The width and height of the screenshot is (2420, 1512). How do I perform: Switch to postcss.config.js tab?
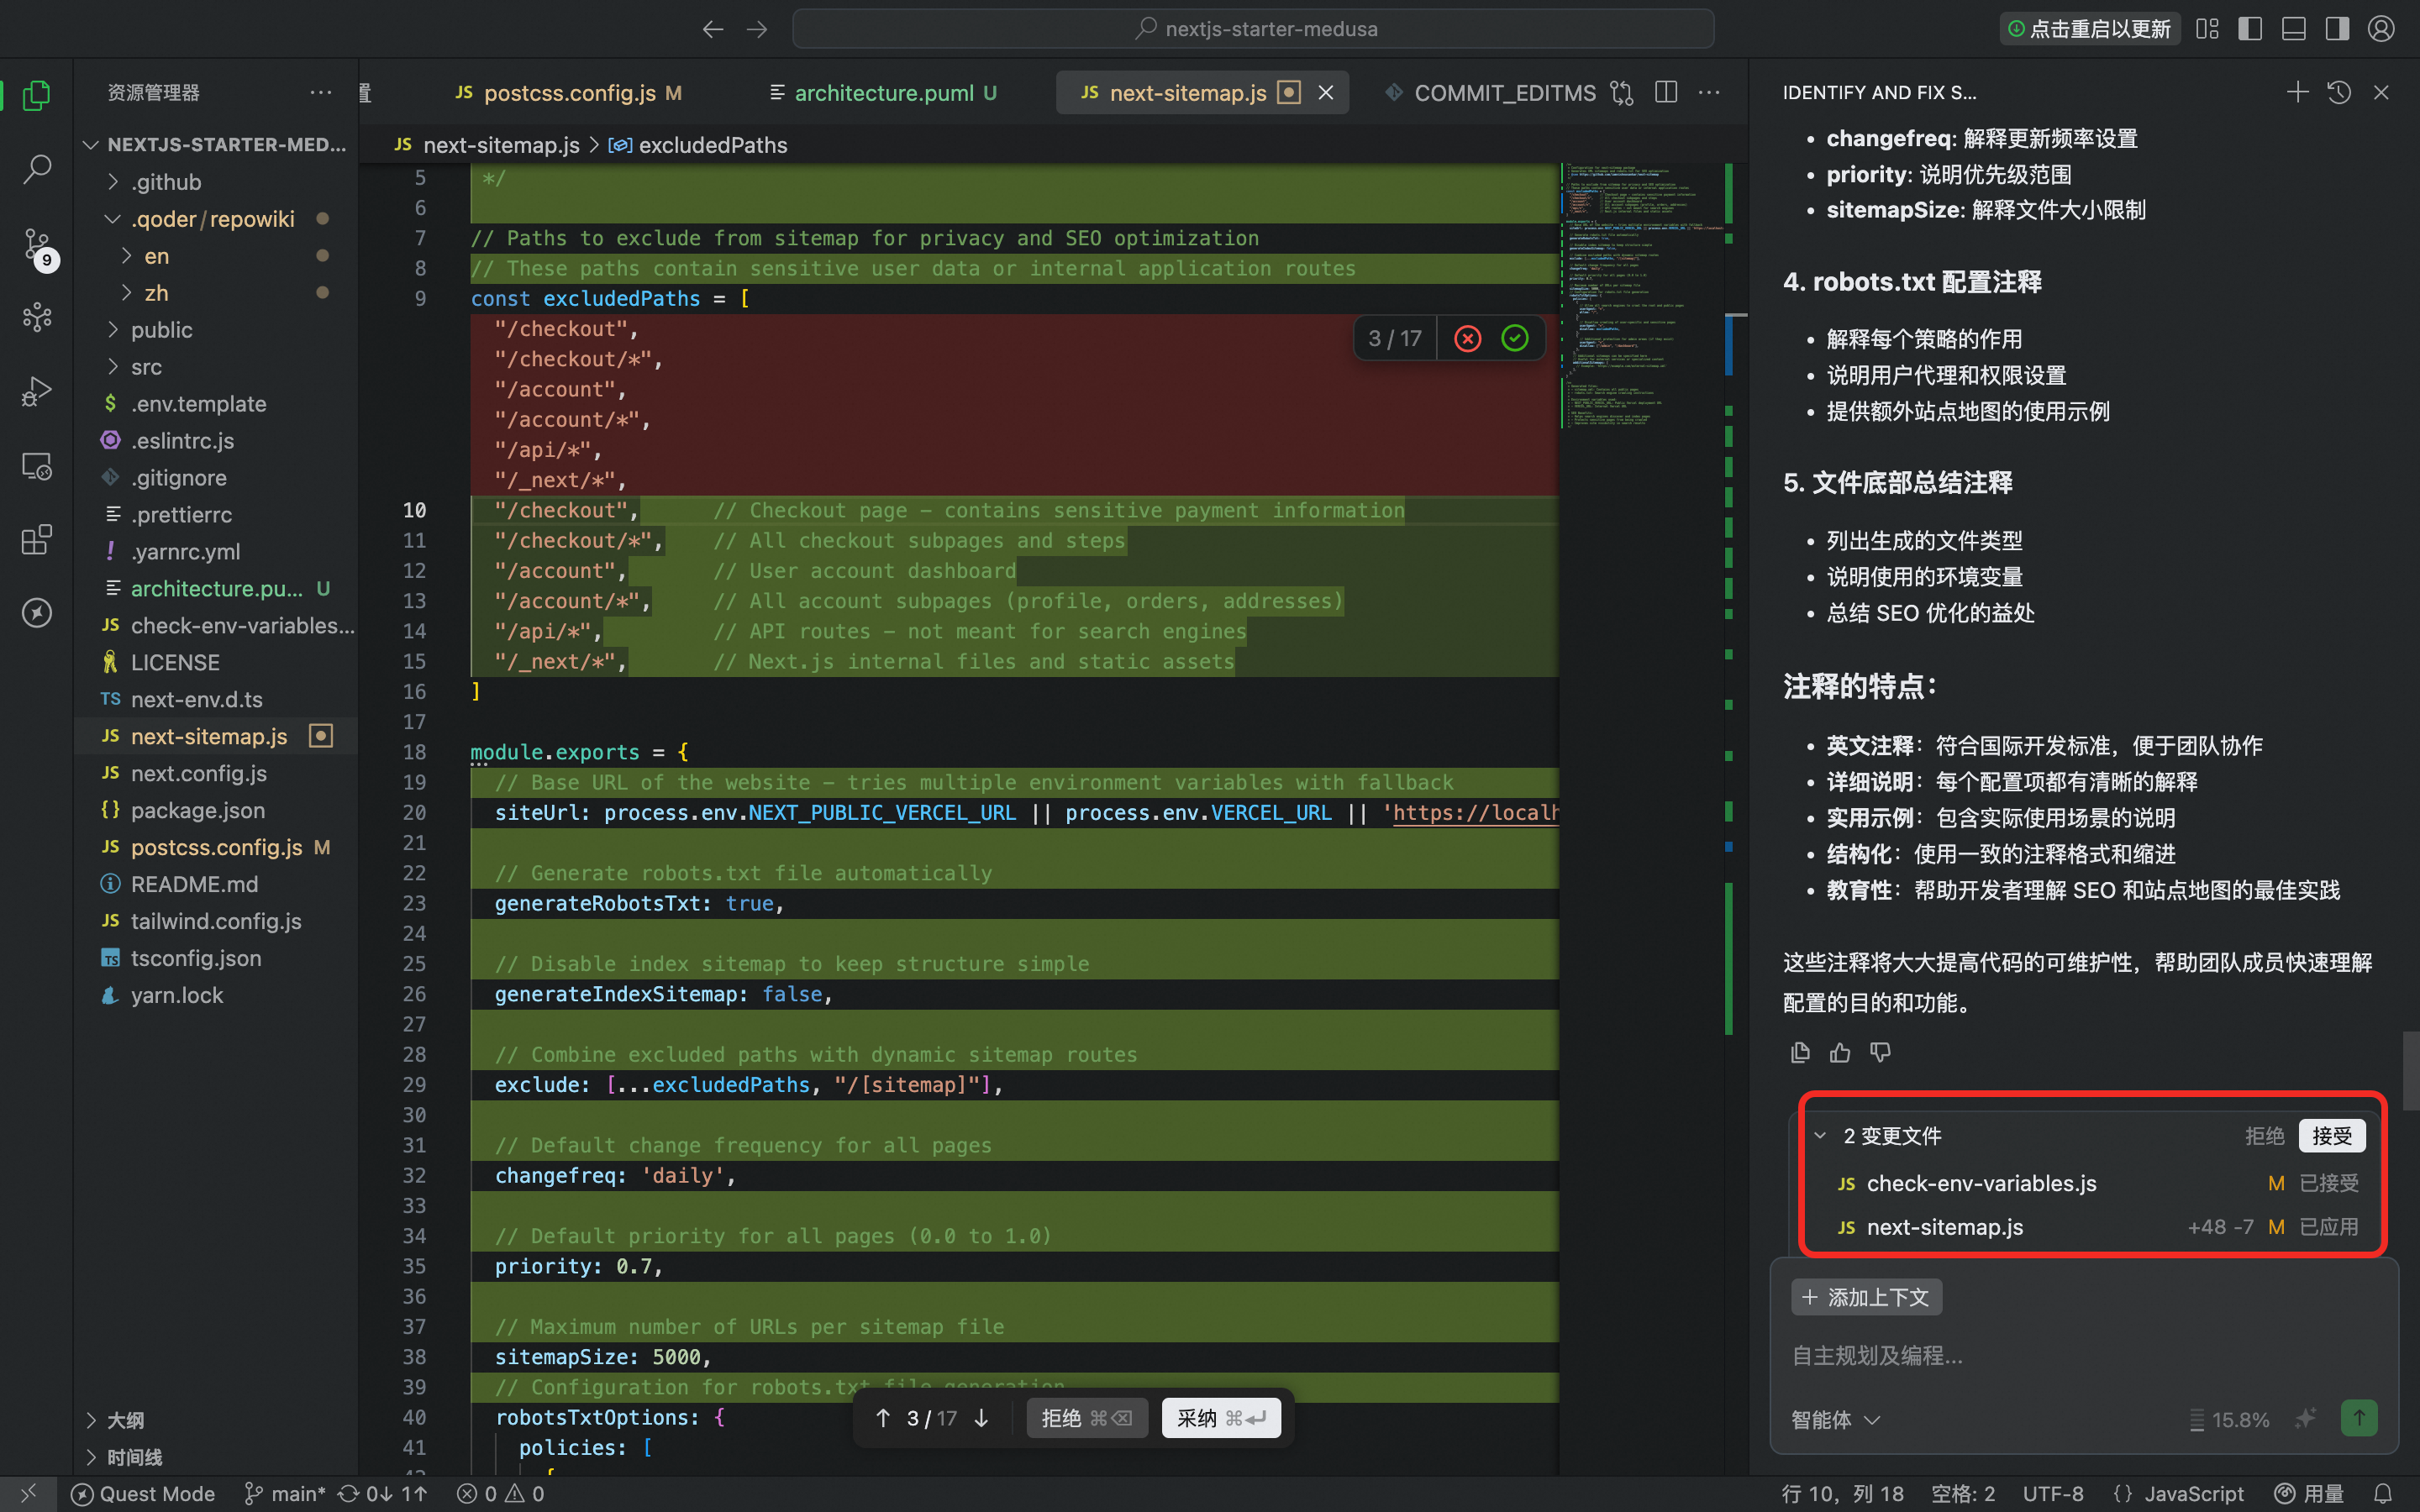[569, 93]
